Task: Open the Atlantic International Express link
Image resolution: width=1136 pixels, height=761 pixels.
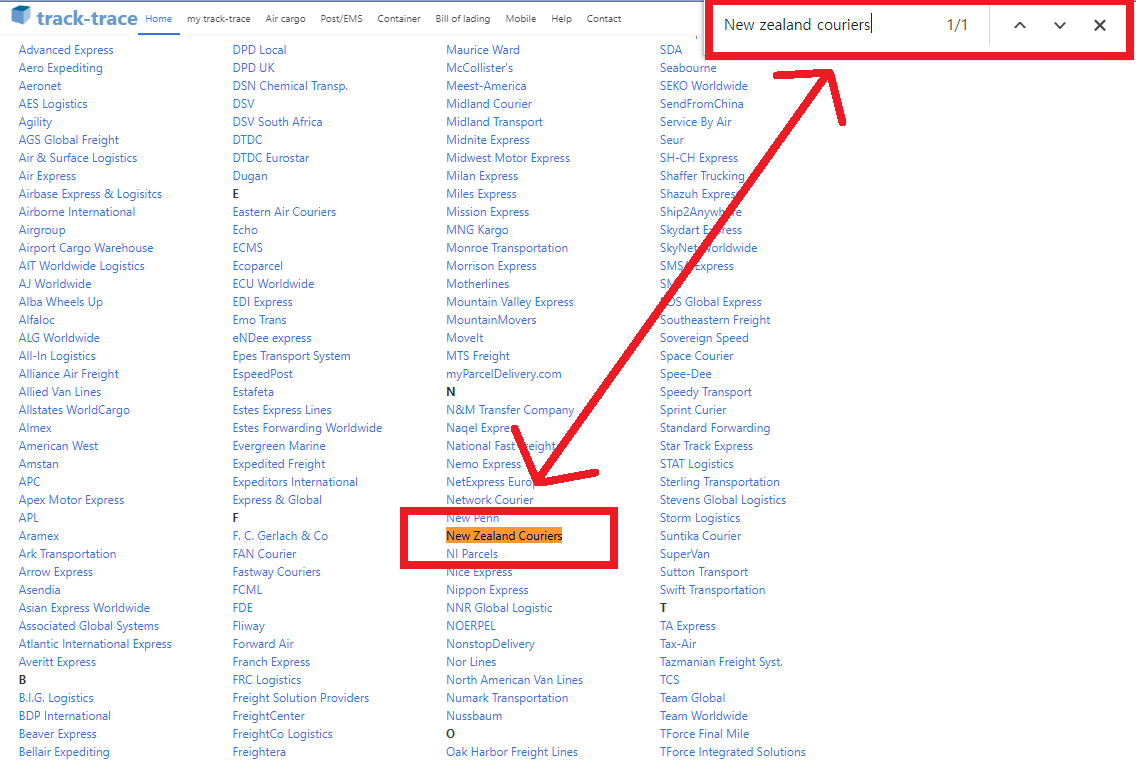Action: click(96, 644)
